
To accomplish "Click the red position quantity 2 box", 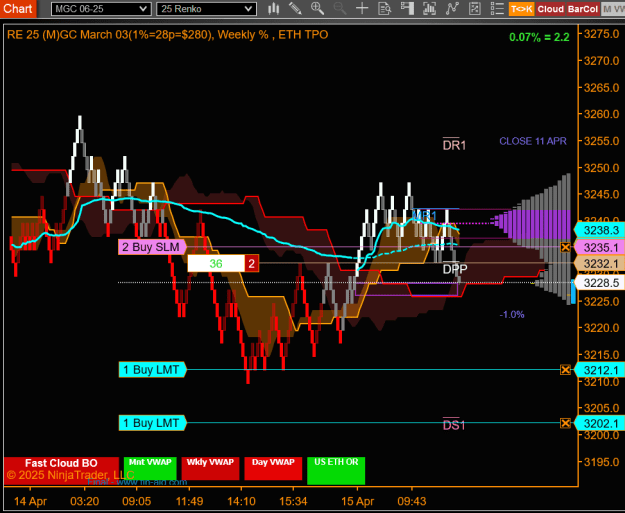I will tap(252, 263).
